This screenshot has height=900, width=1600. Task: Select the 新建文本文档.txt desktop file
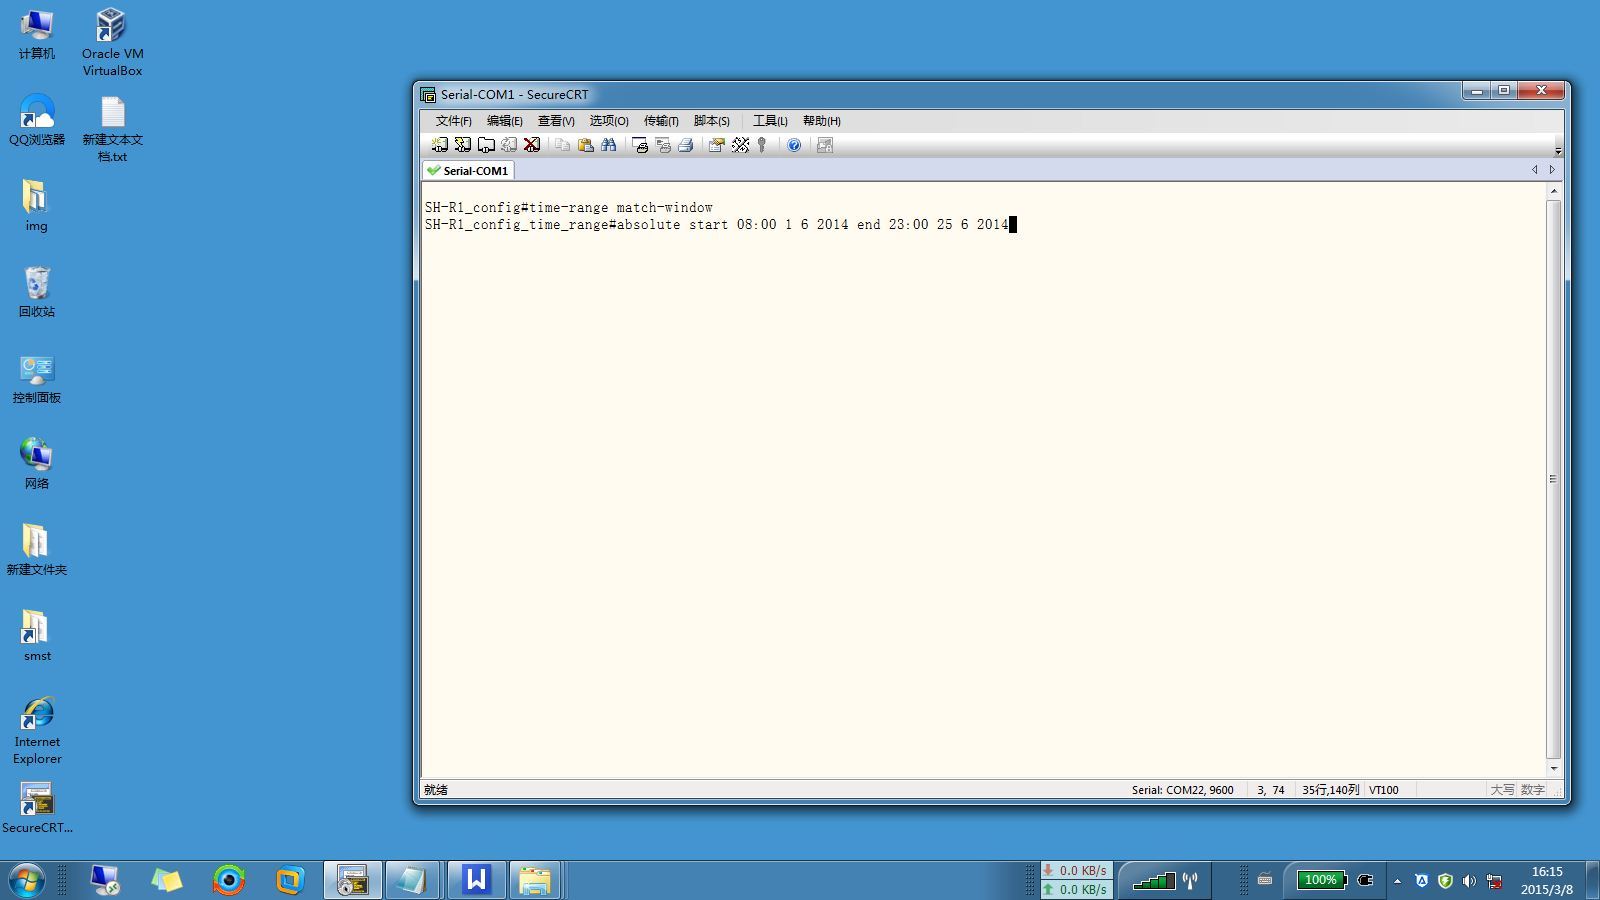pos(112,128)
